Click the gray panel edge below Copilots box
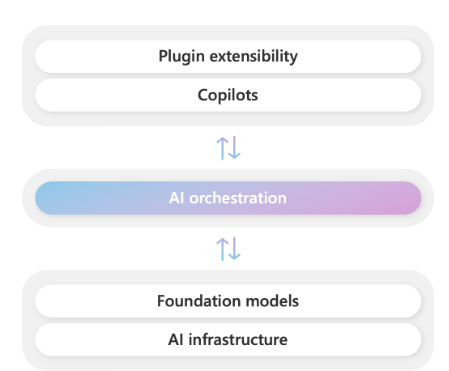Screen dimensions: 449x371 tap(228, 119)
